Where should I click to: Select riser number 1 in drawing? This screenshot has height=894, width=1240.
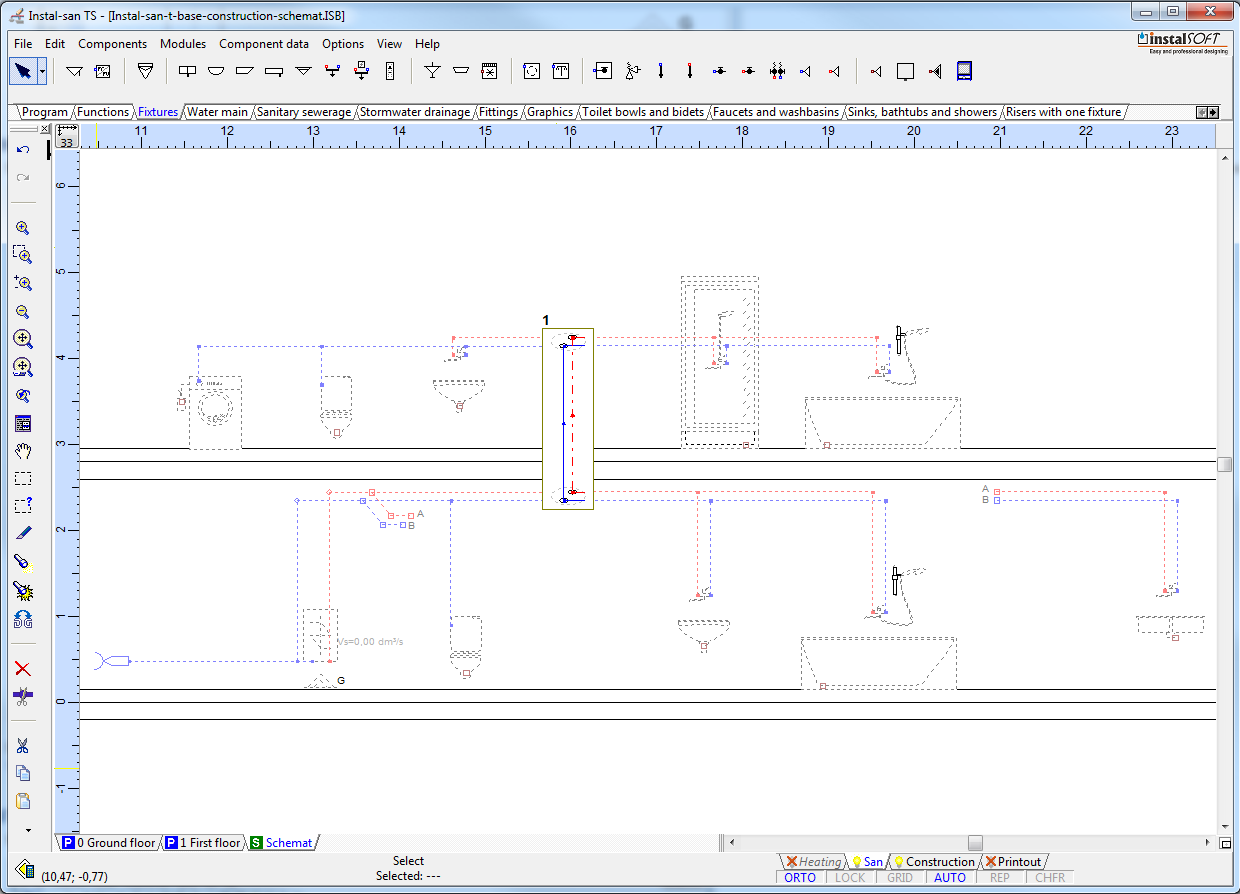[x=568, y=419]
